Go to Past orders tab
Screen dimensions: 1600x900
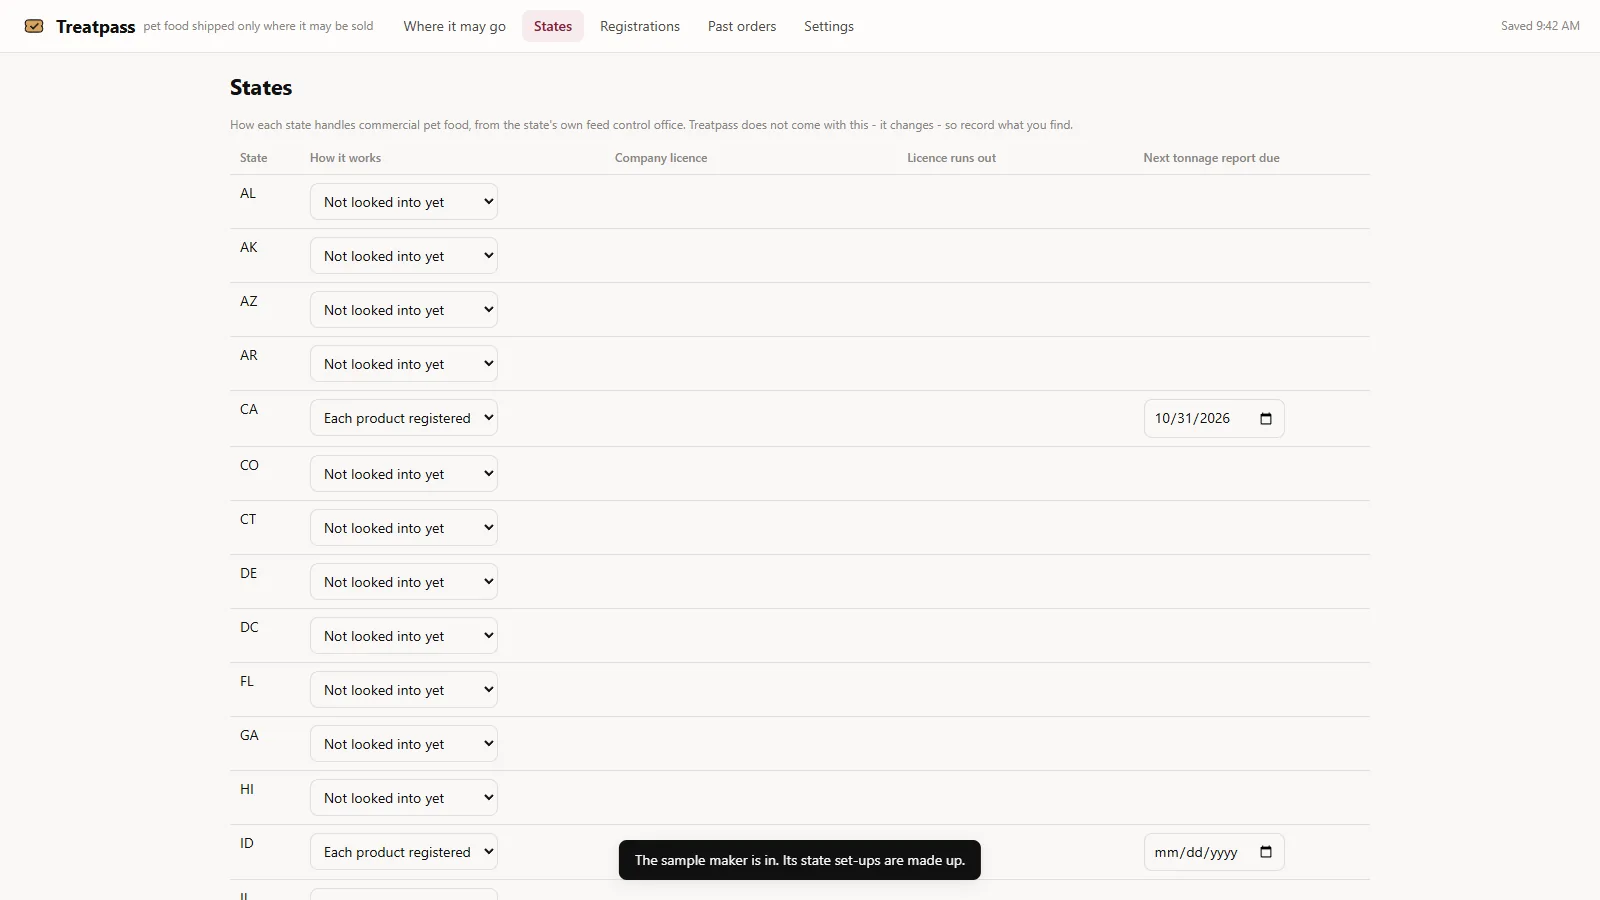coord(742,26)
